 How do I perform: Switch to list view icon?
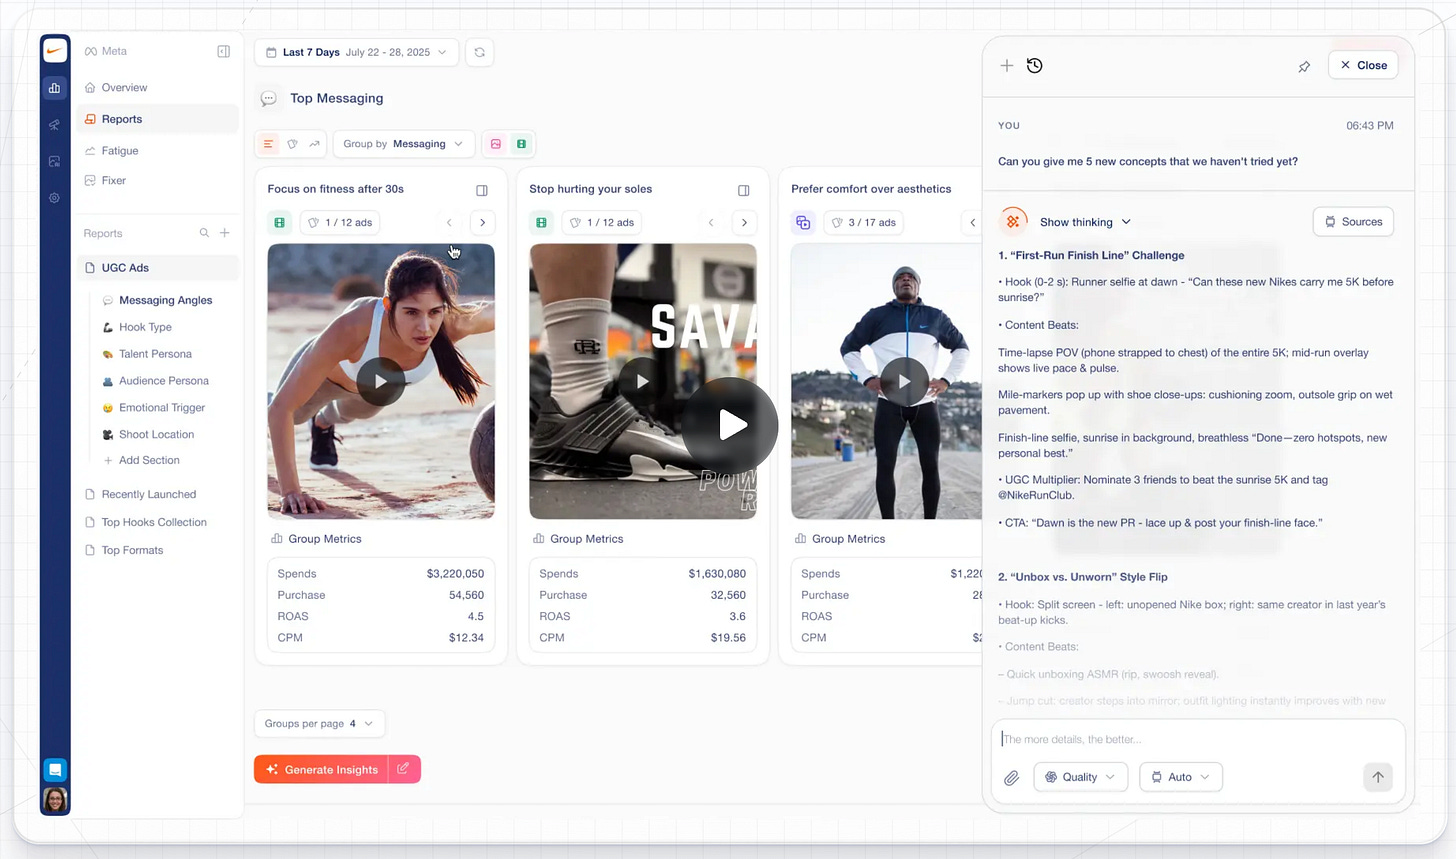pos(268,144)
